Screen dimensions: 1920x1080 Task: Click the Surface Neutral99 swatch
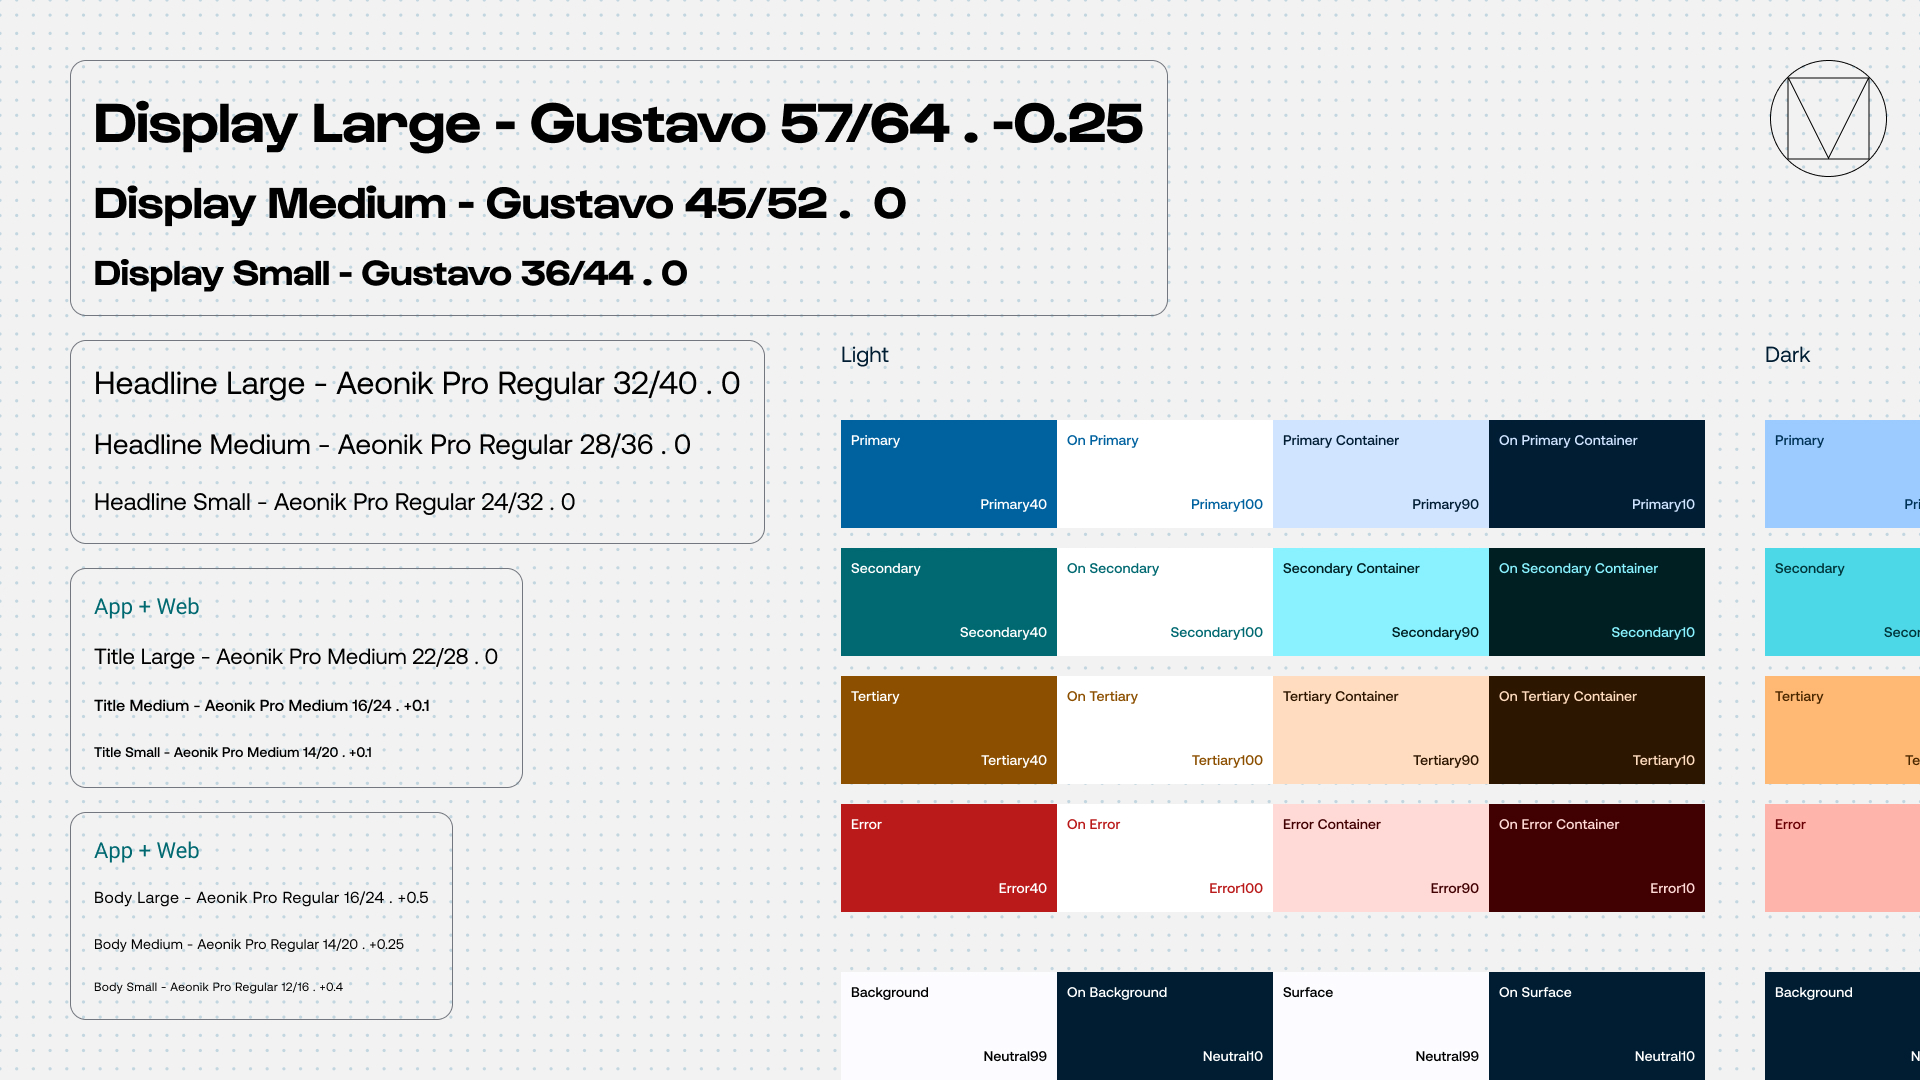[x=1380, y=1025]
